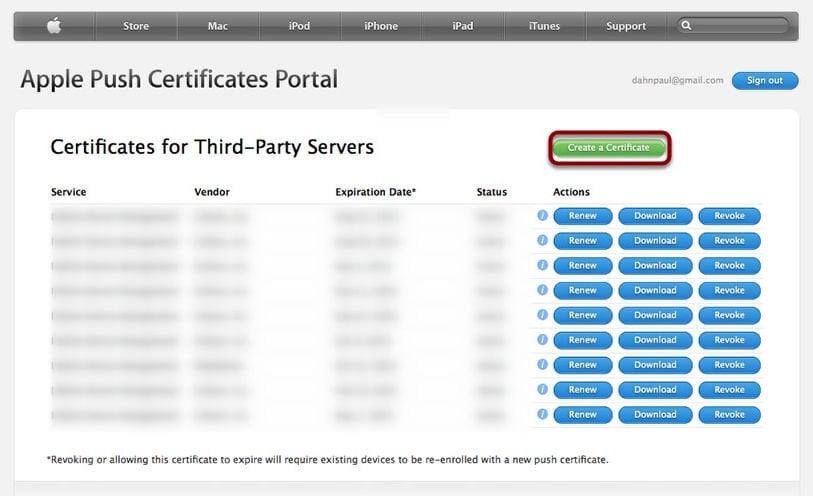
Task: Renew the eighth certificate in the list
Action: pyautogui.click(x=583, y=390)
